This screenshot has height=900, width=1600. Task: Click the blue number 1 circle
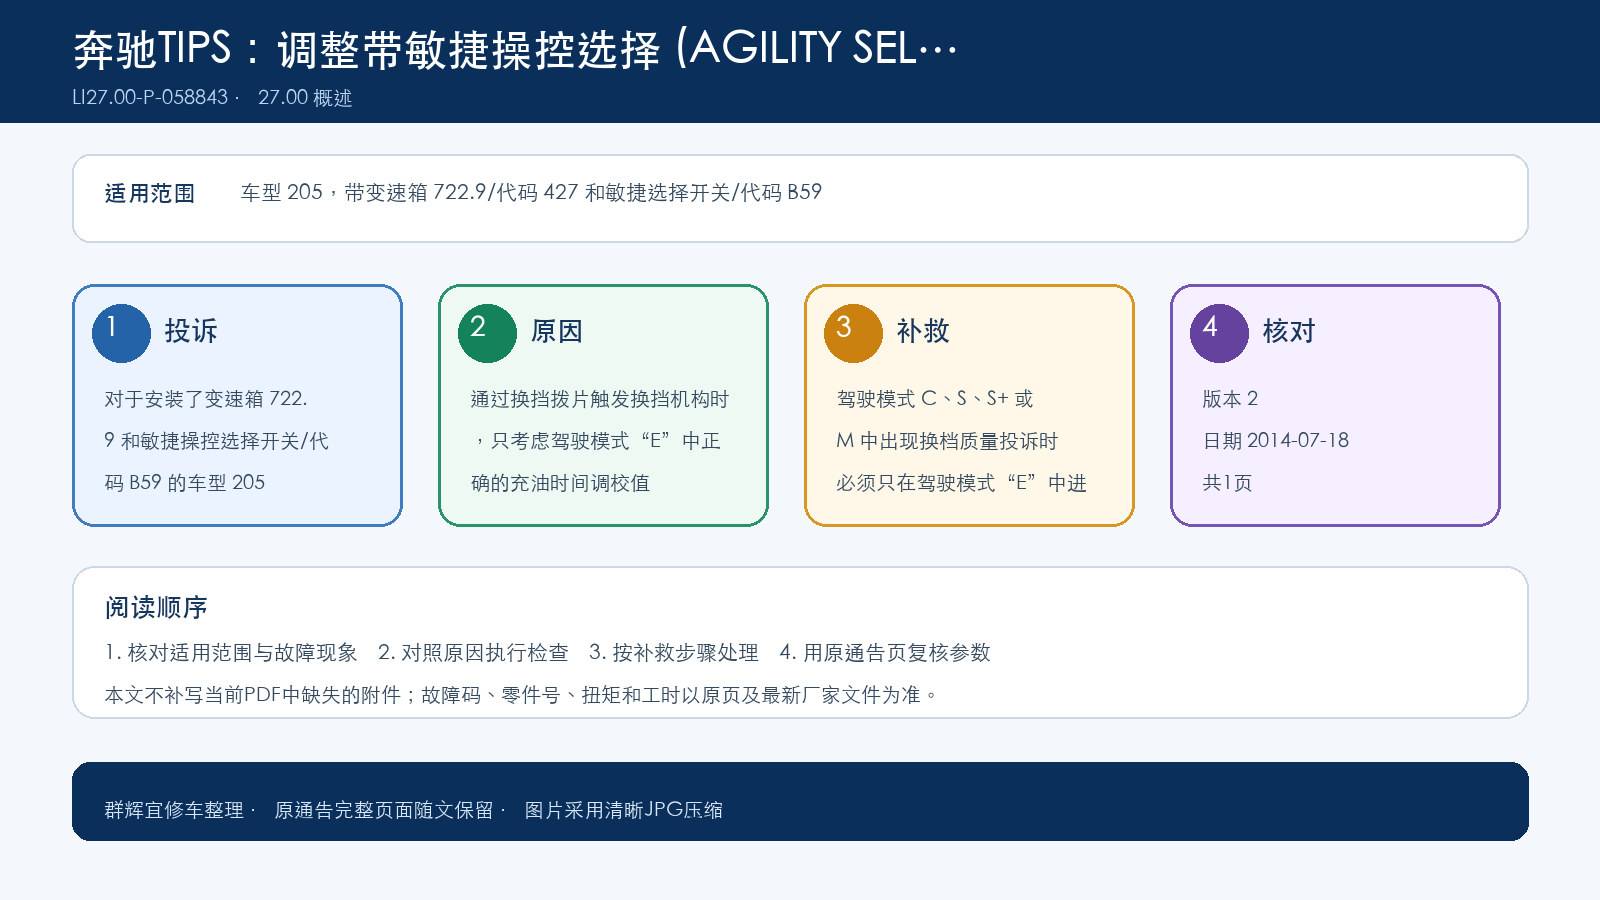(x=121, y=333)
